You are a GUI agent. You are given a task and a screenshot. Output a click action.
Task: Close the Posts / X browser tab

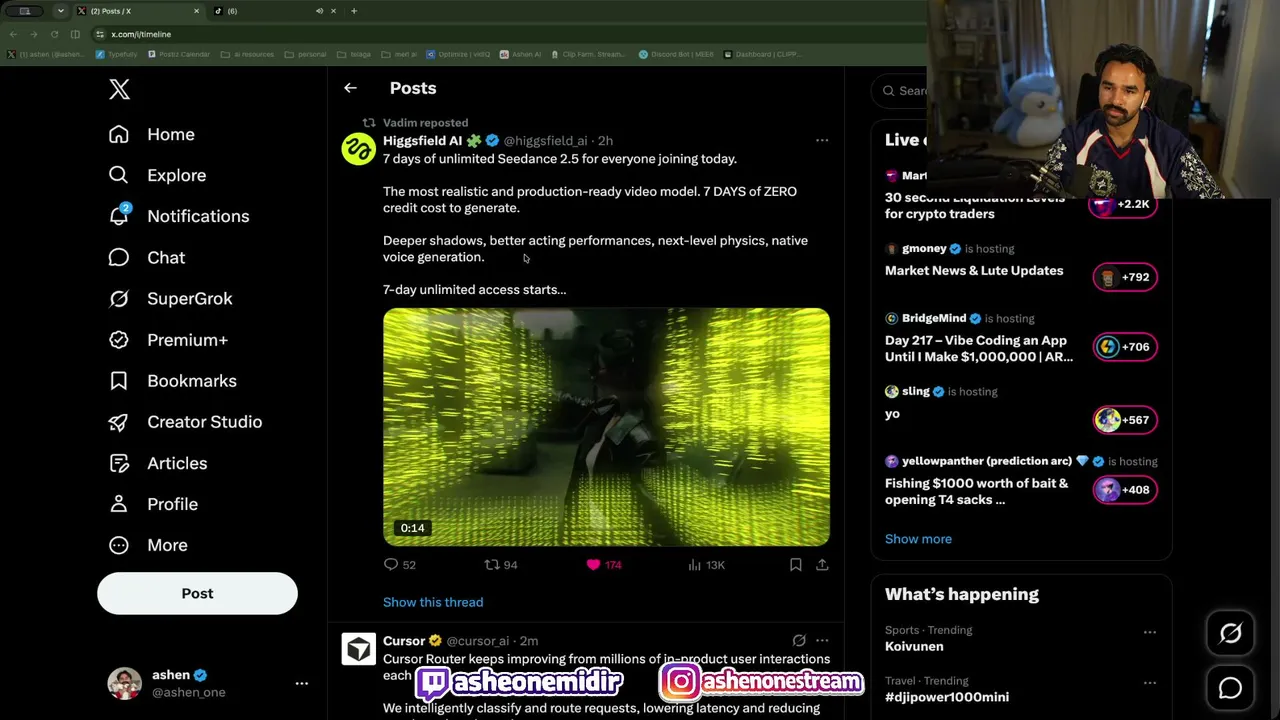click(196, 11)
